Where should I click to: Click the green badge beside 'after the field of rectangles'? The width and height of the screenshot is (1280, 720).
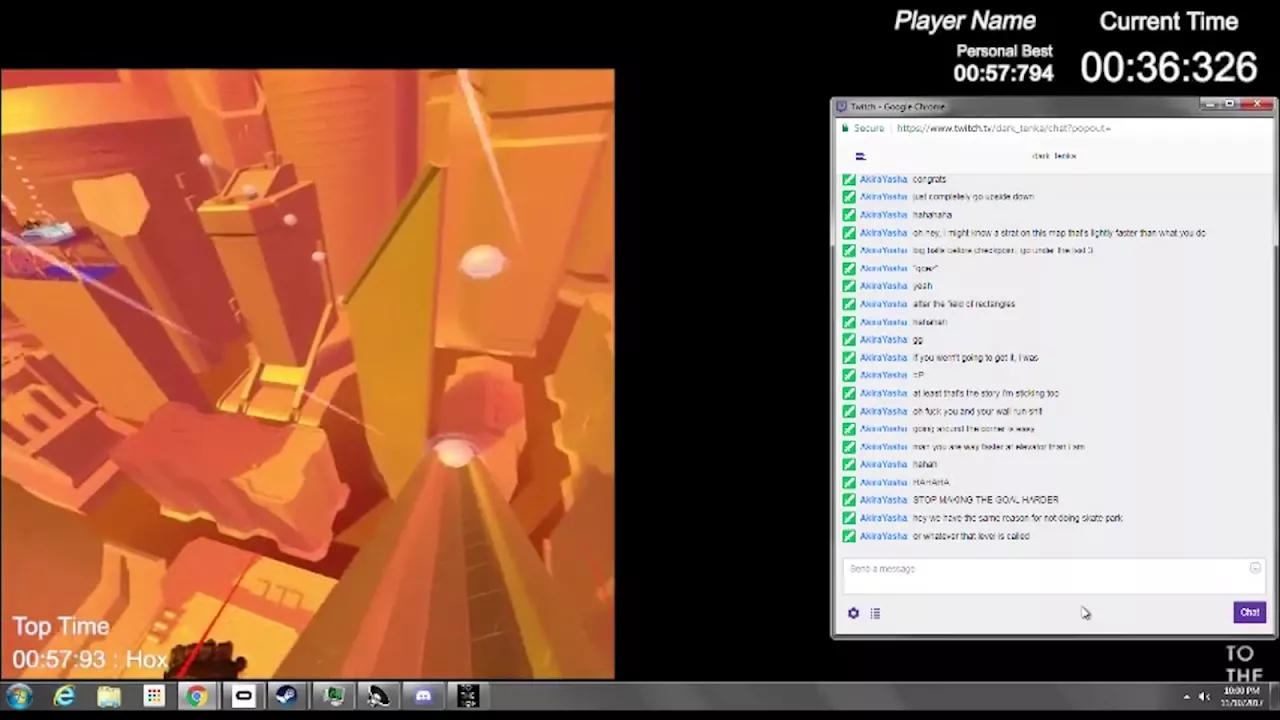(849, 304)
